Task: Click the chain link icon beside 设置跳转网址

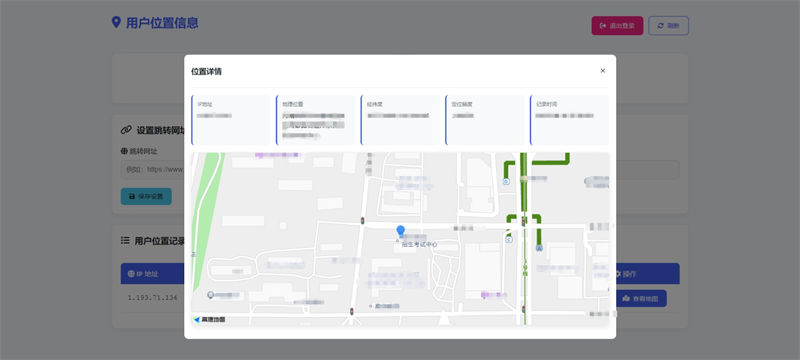Action: tap(126, 130)
